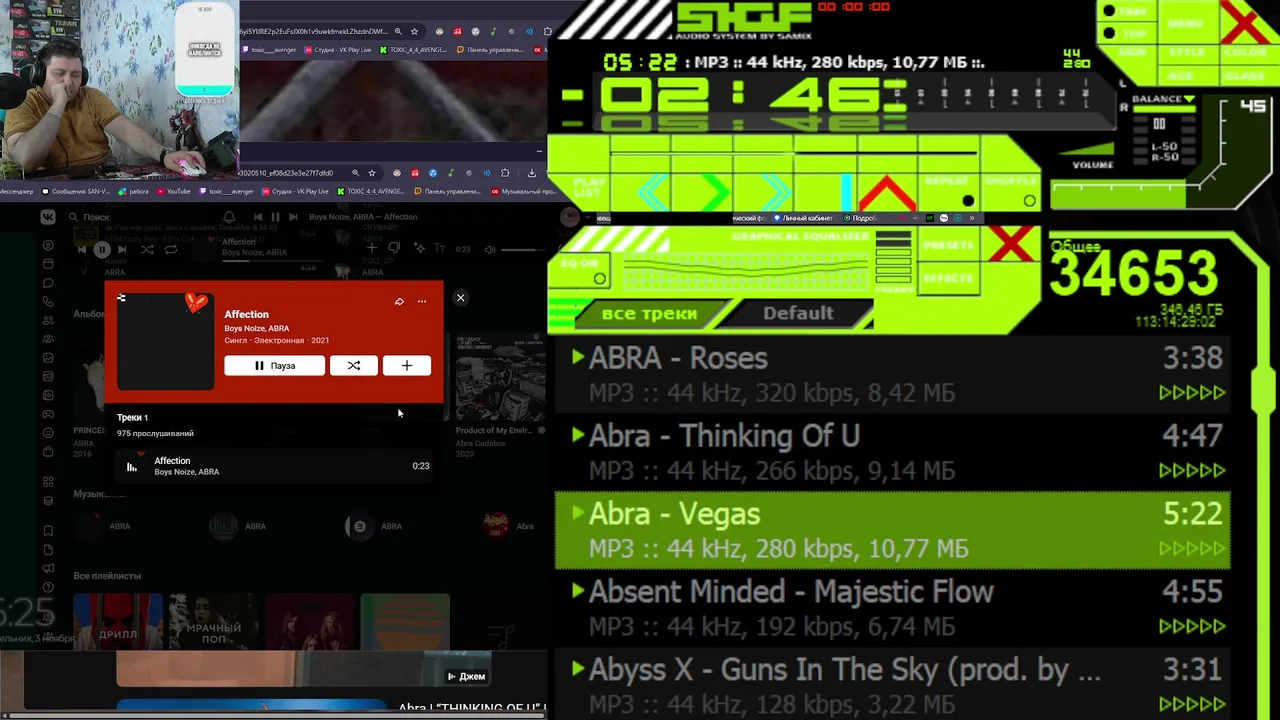
Task: Switch to 'все треки' playlist tab
Action: [x=649, y=314]
